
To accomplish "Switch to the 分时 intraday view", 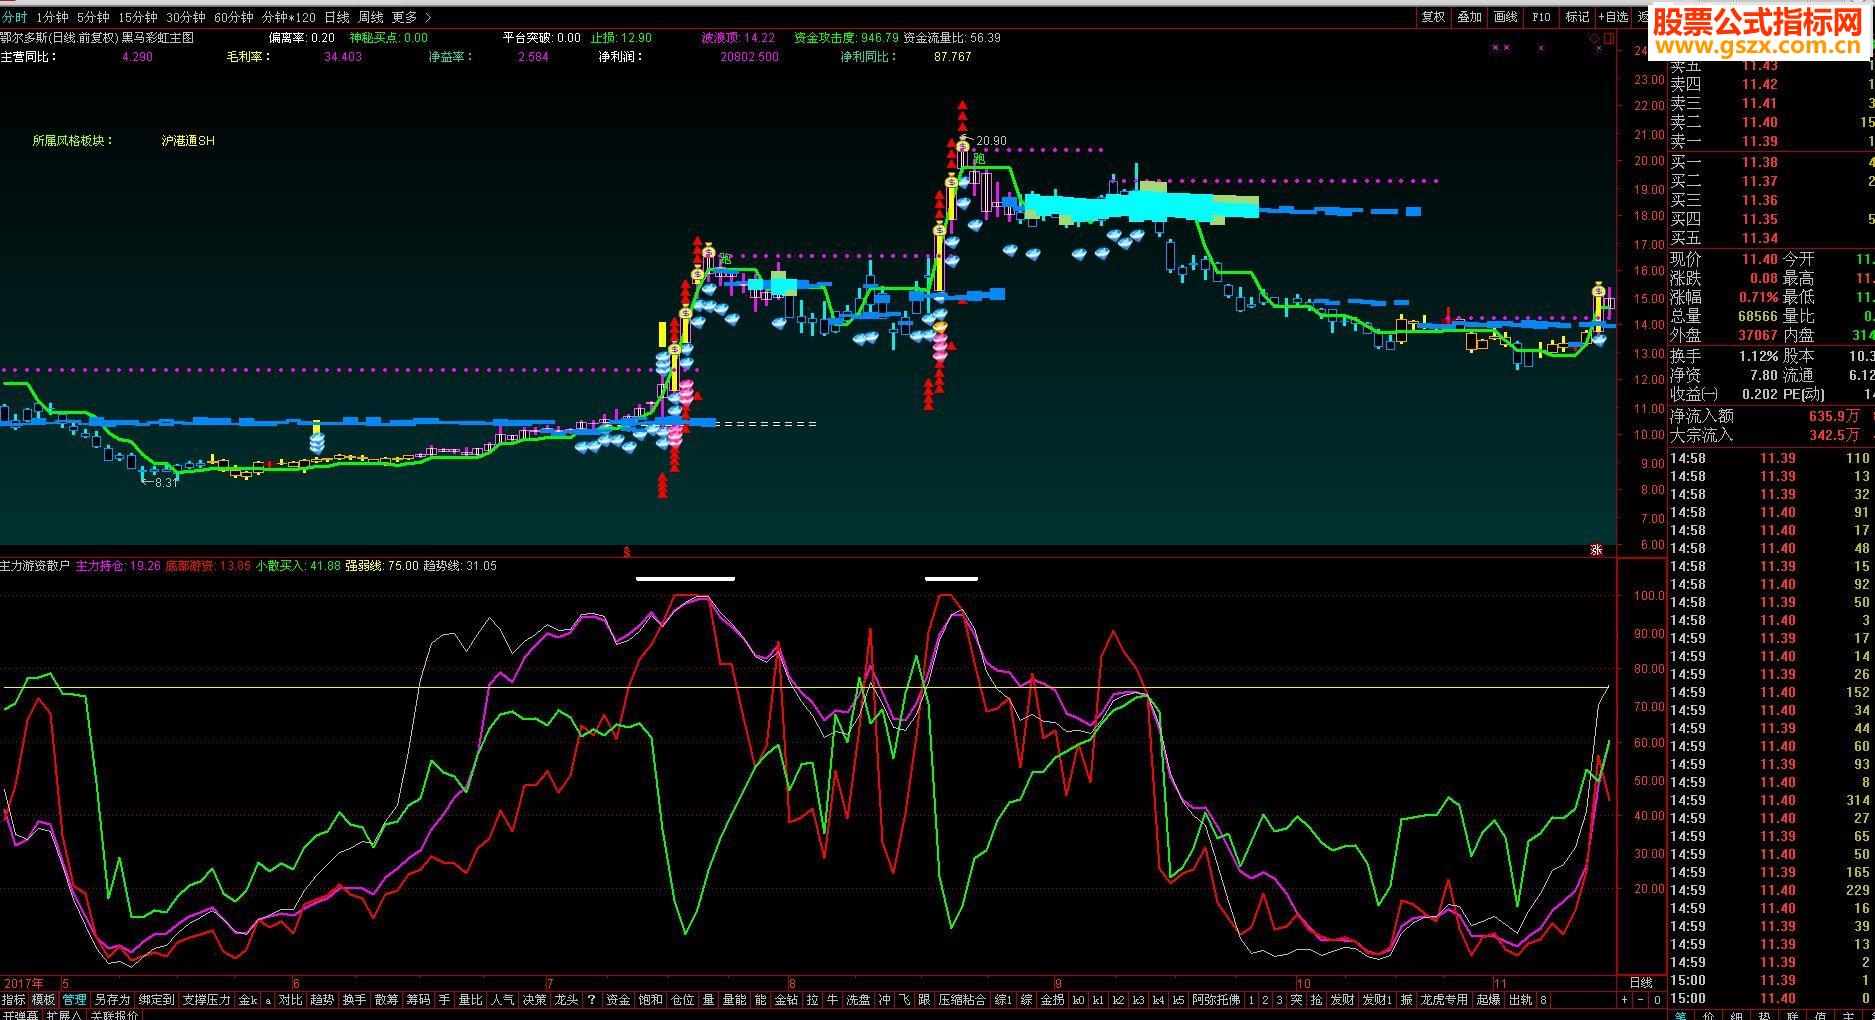I will pyautogui.click(x=14, y=17).
